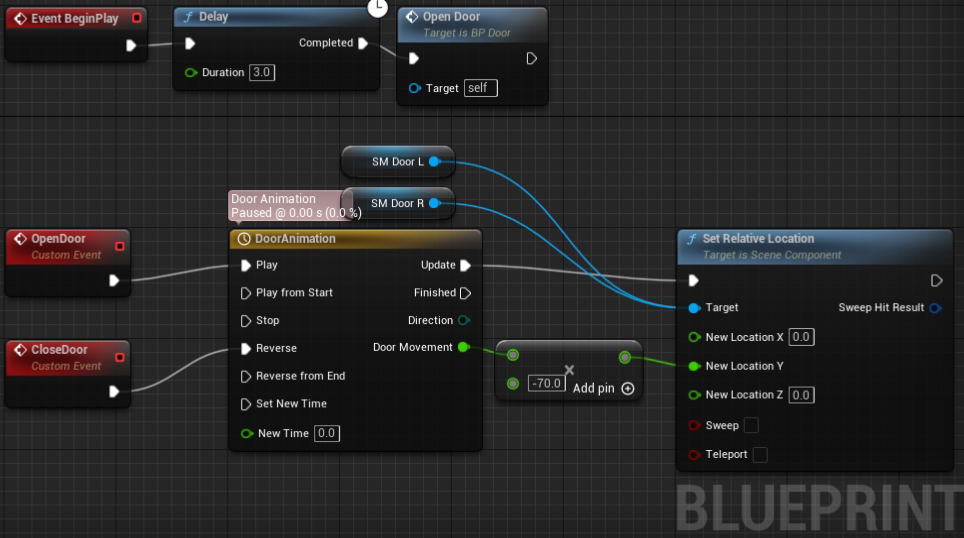This screenshot has width=964, height=538.
Task: Click the Open Door input execution pin
Action: pos(414,58)
